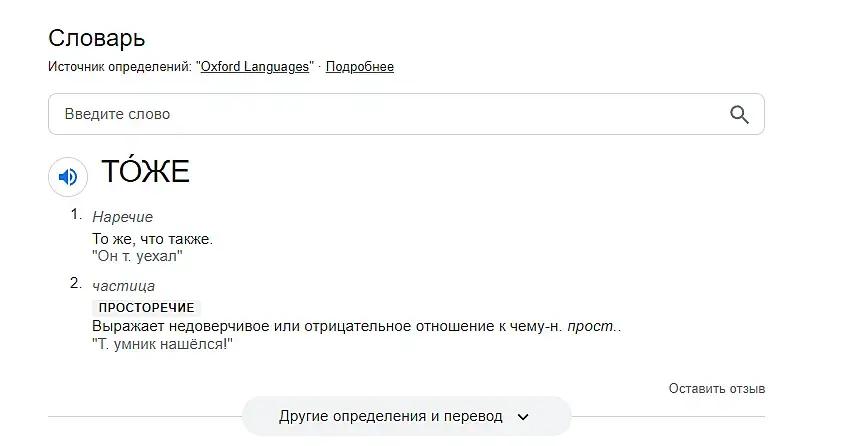Click the ПРОСТОРЕЧИЕ usage badge
842x446 pixels.
coord(146,308)
